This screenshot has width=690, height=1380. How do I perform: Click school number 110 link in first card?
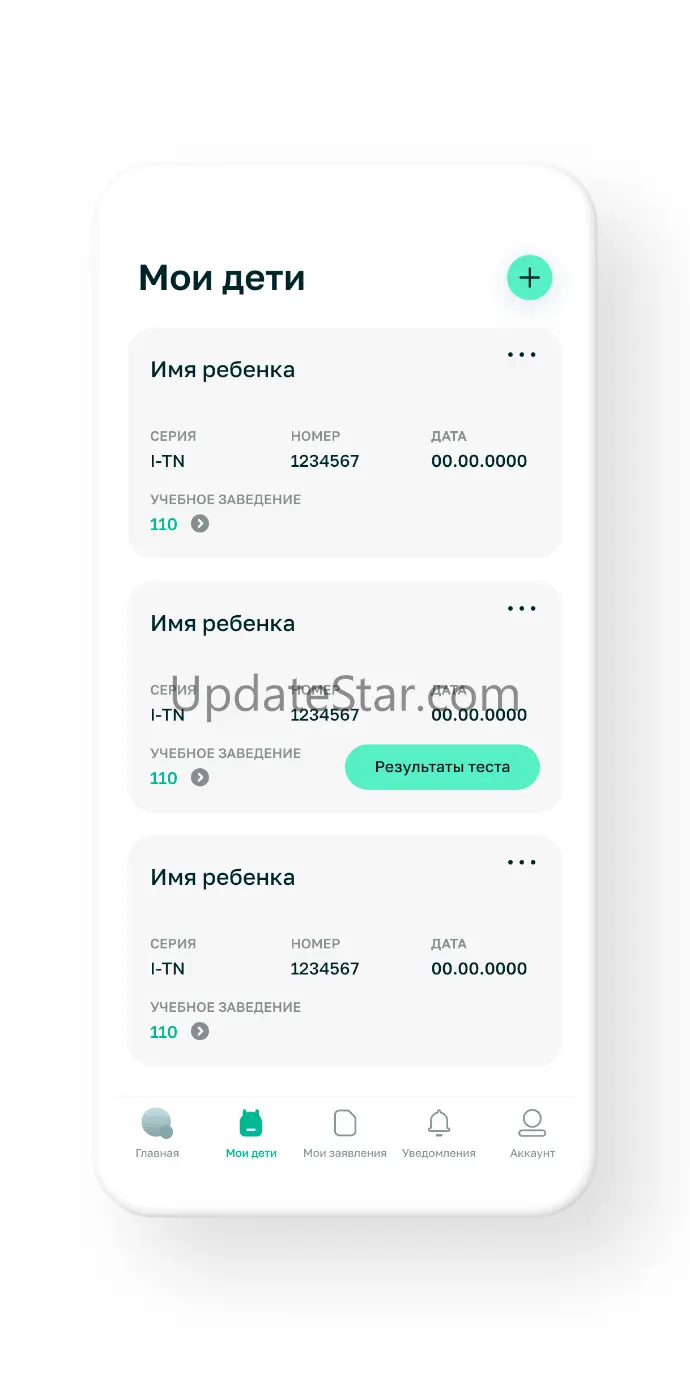coord(164,524)
